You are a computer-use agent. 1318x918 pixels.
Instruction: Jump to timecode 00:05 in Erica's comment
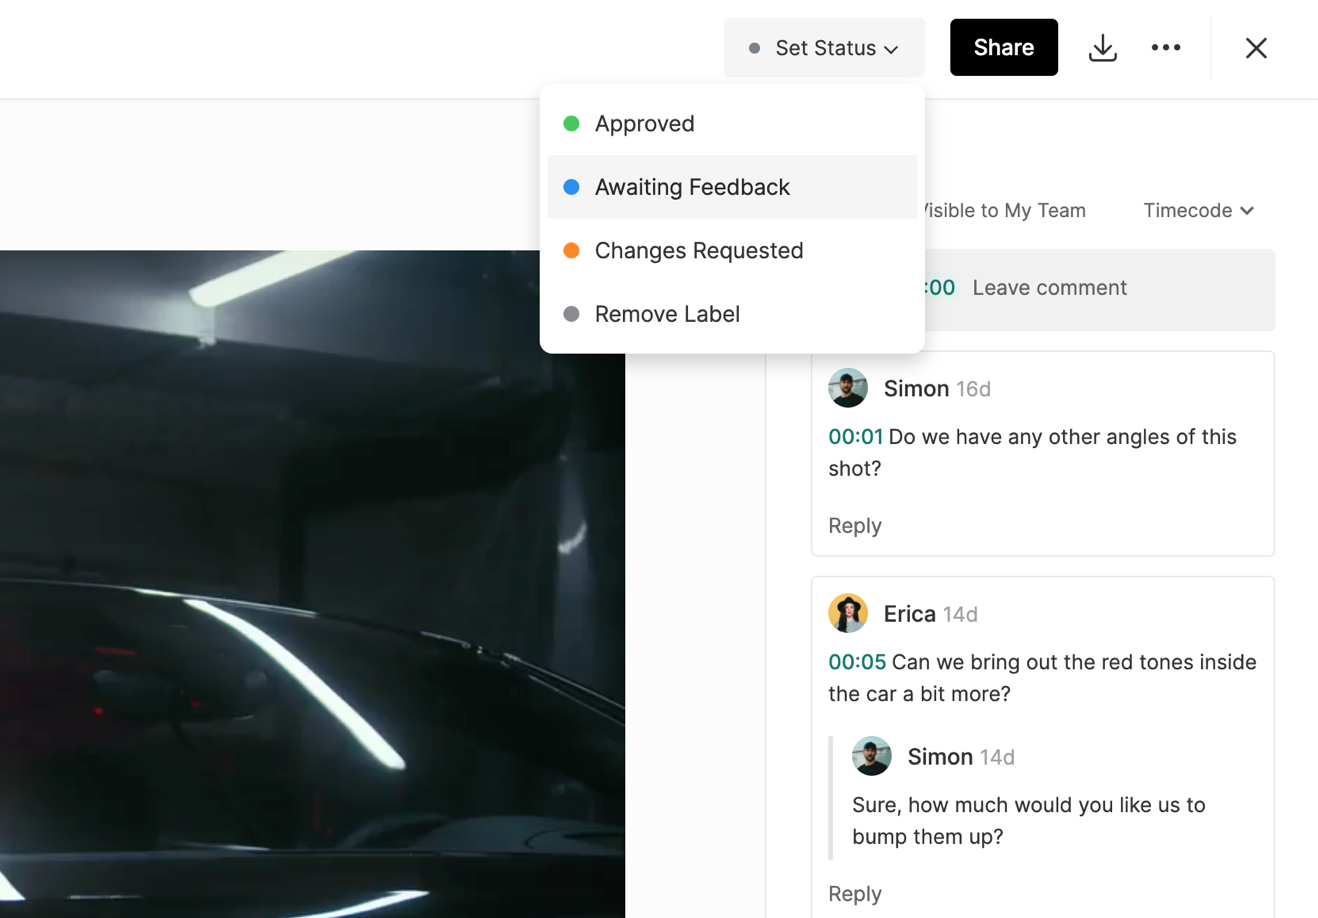[x=857, y=662]
